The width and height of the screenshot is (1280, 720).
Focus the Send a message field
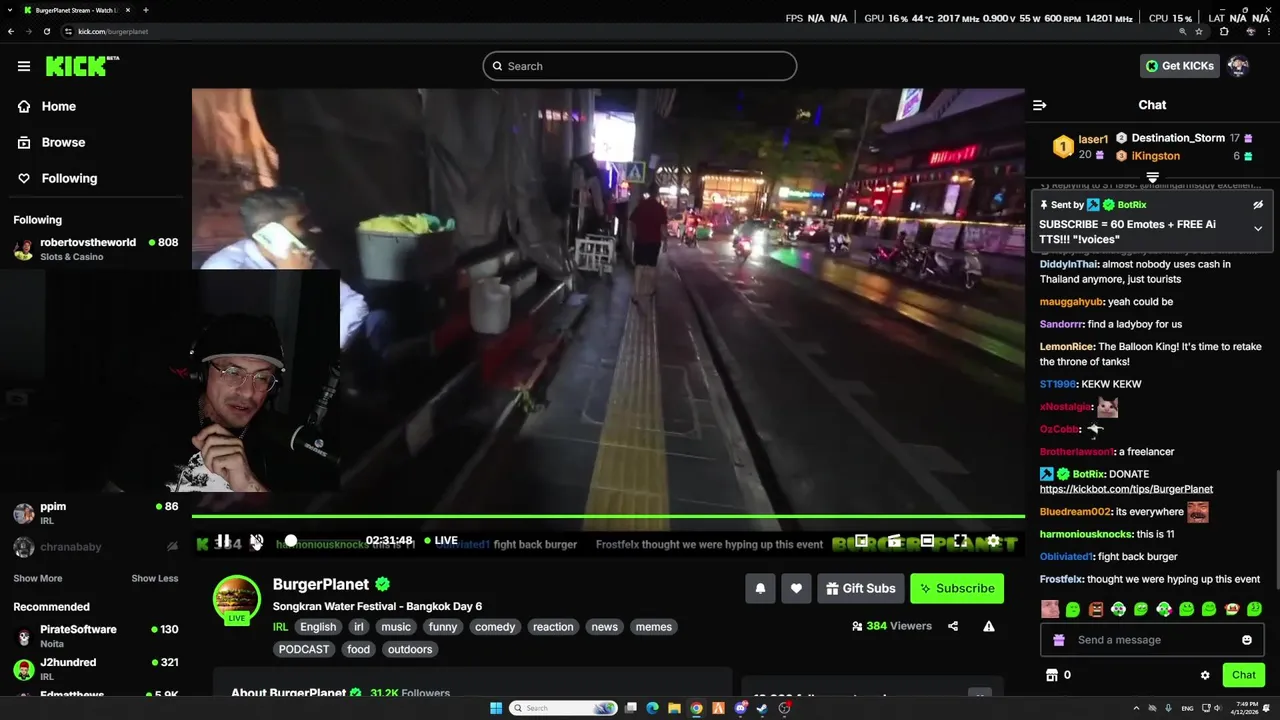tap(1152, 640)
